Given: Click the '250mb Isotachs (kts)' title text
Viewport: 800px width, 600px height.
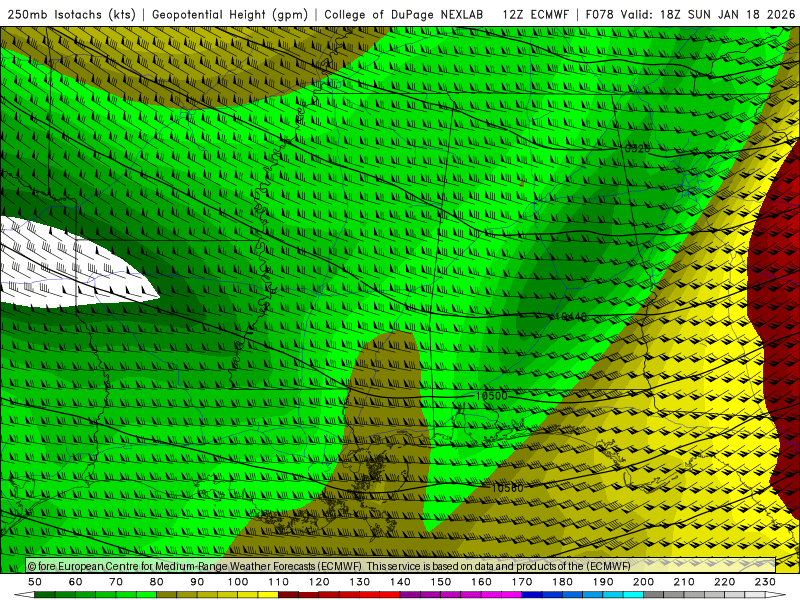Looking at the screenshot, I should 71,14.
